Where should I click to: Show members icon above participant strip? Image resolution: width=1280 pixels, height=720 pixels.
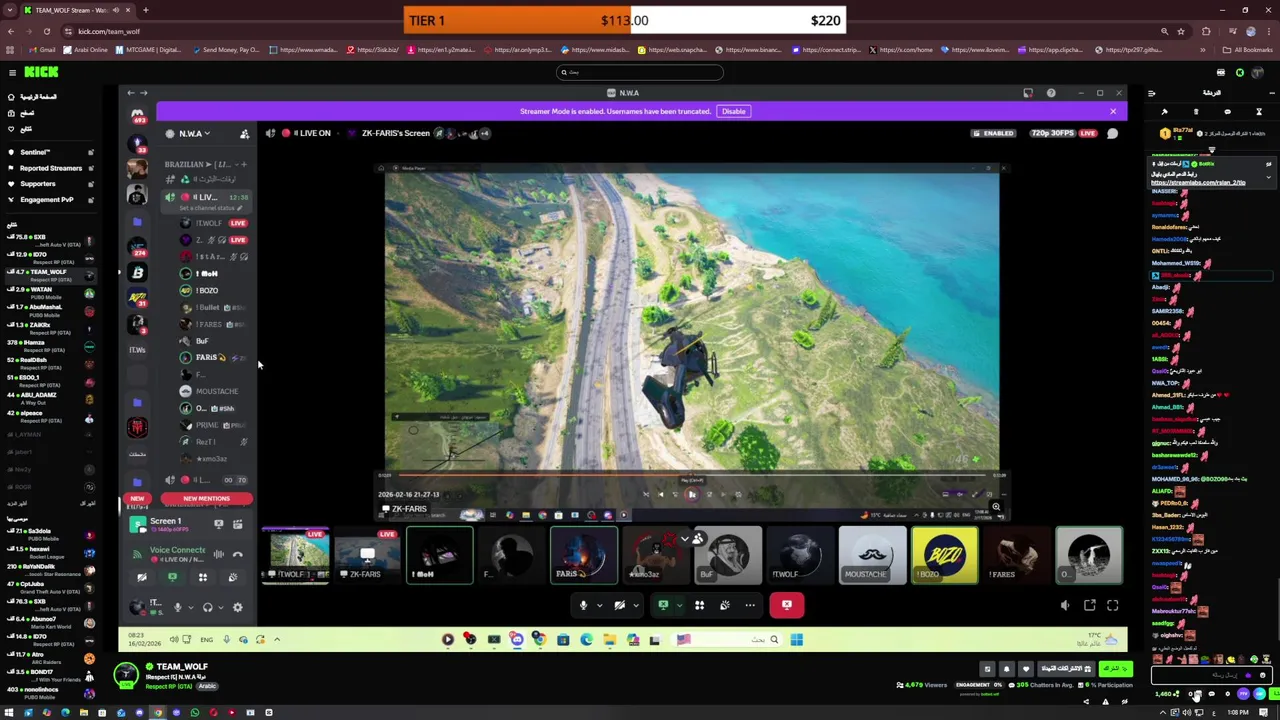(698, 539)
